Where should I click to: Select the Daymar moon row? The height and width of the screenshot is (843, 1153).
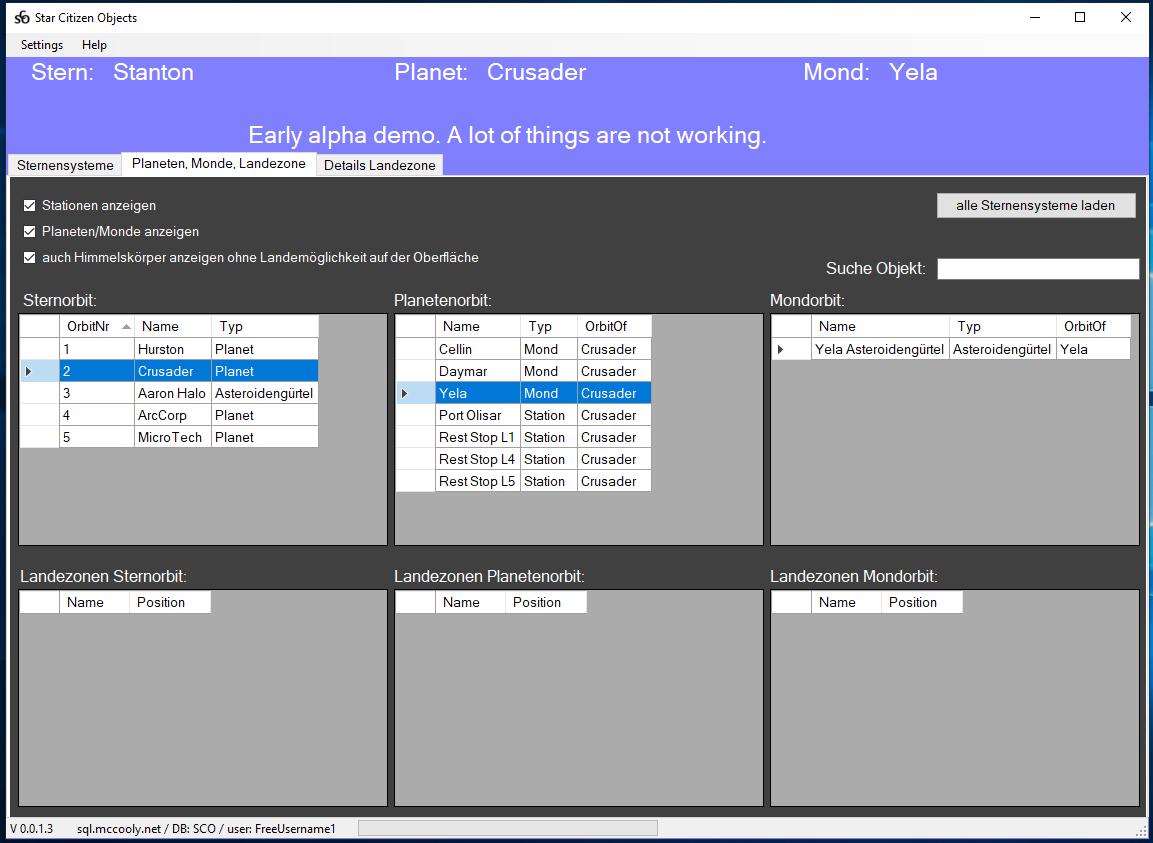click(x=524, y=371)
